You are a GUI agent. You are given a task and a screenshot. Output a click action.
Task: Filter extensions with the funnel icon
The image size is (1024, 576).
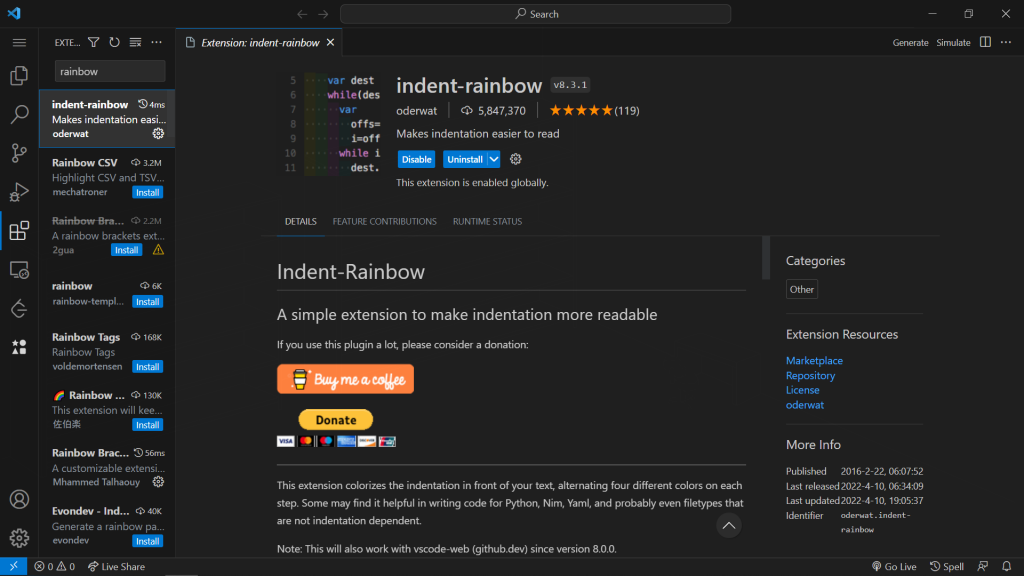click(x=93, y=42)
